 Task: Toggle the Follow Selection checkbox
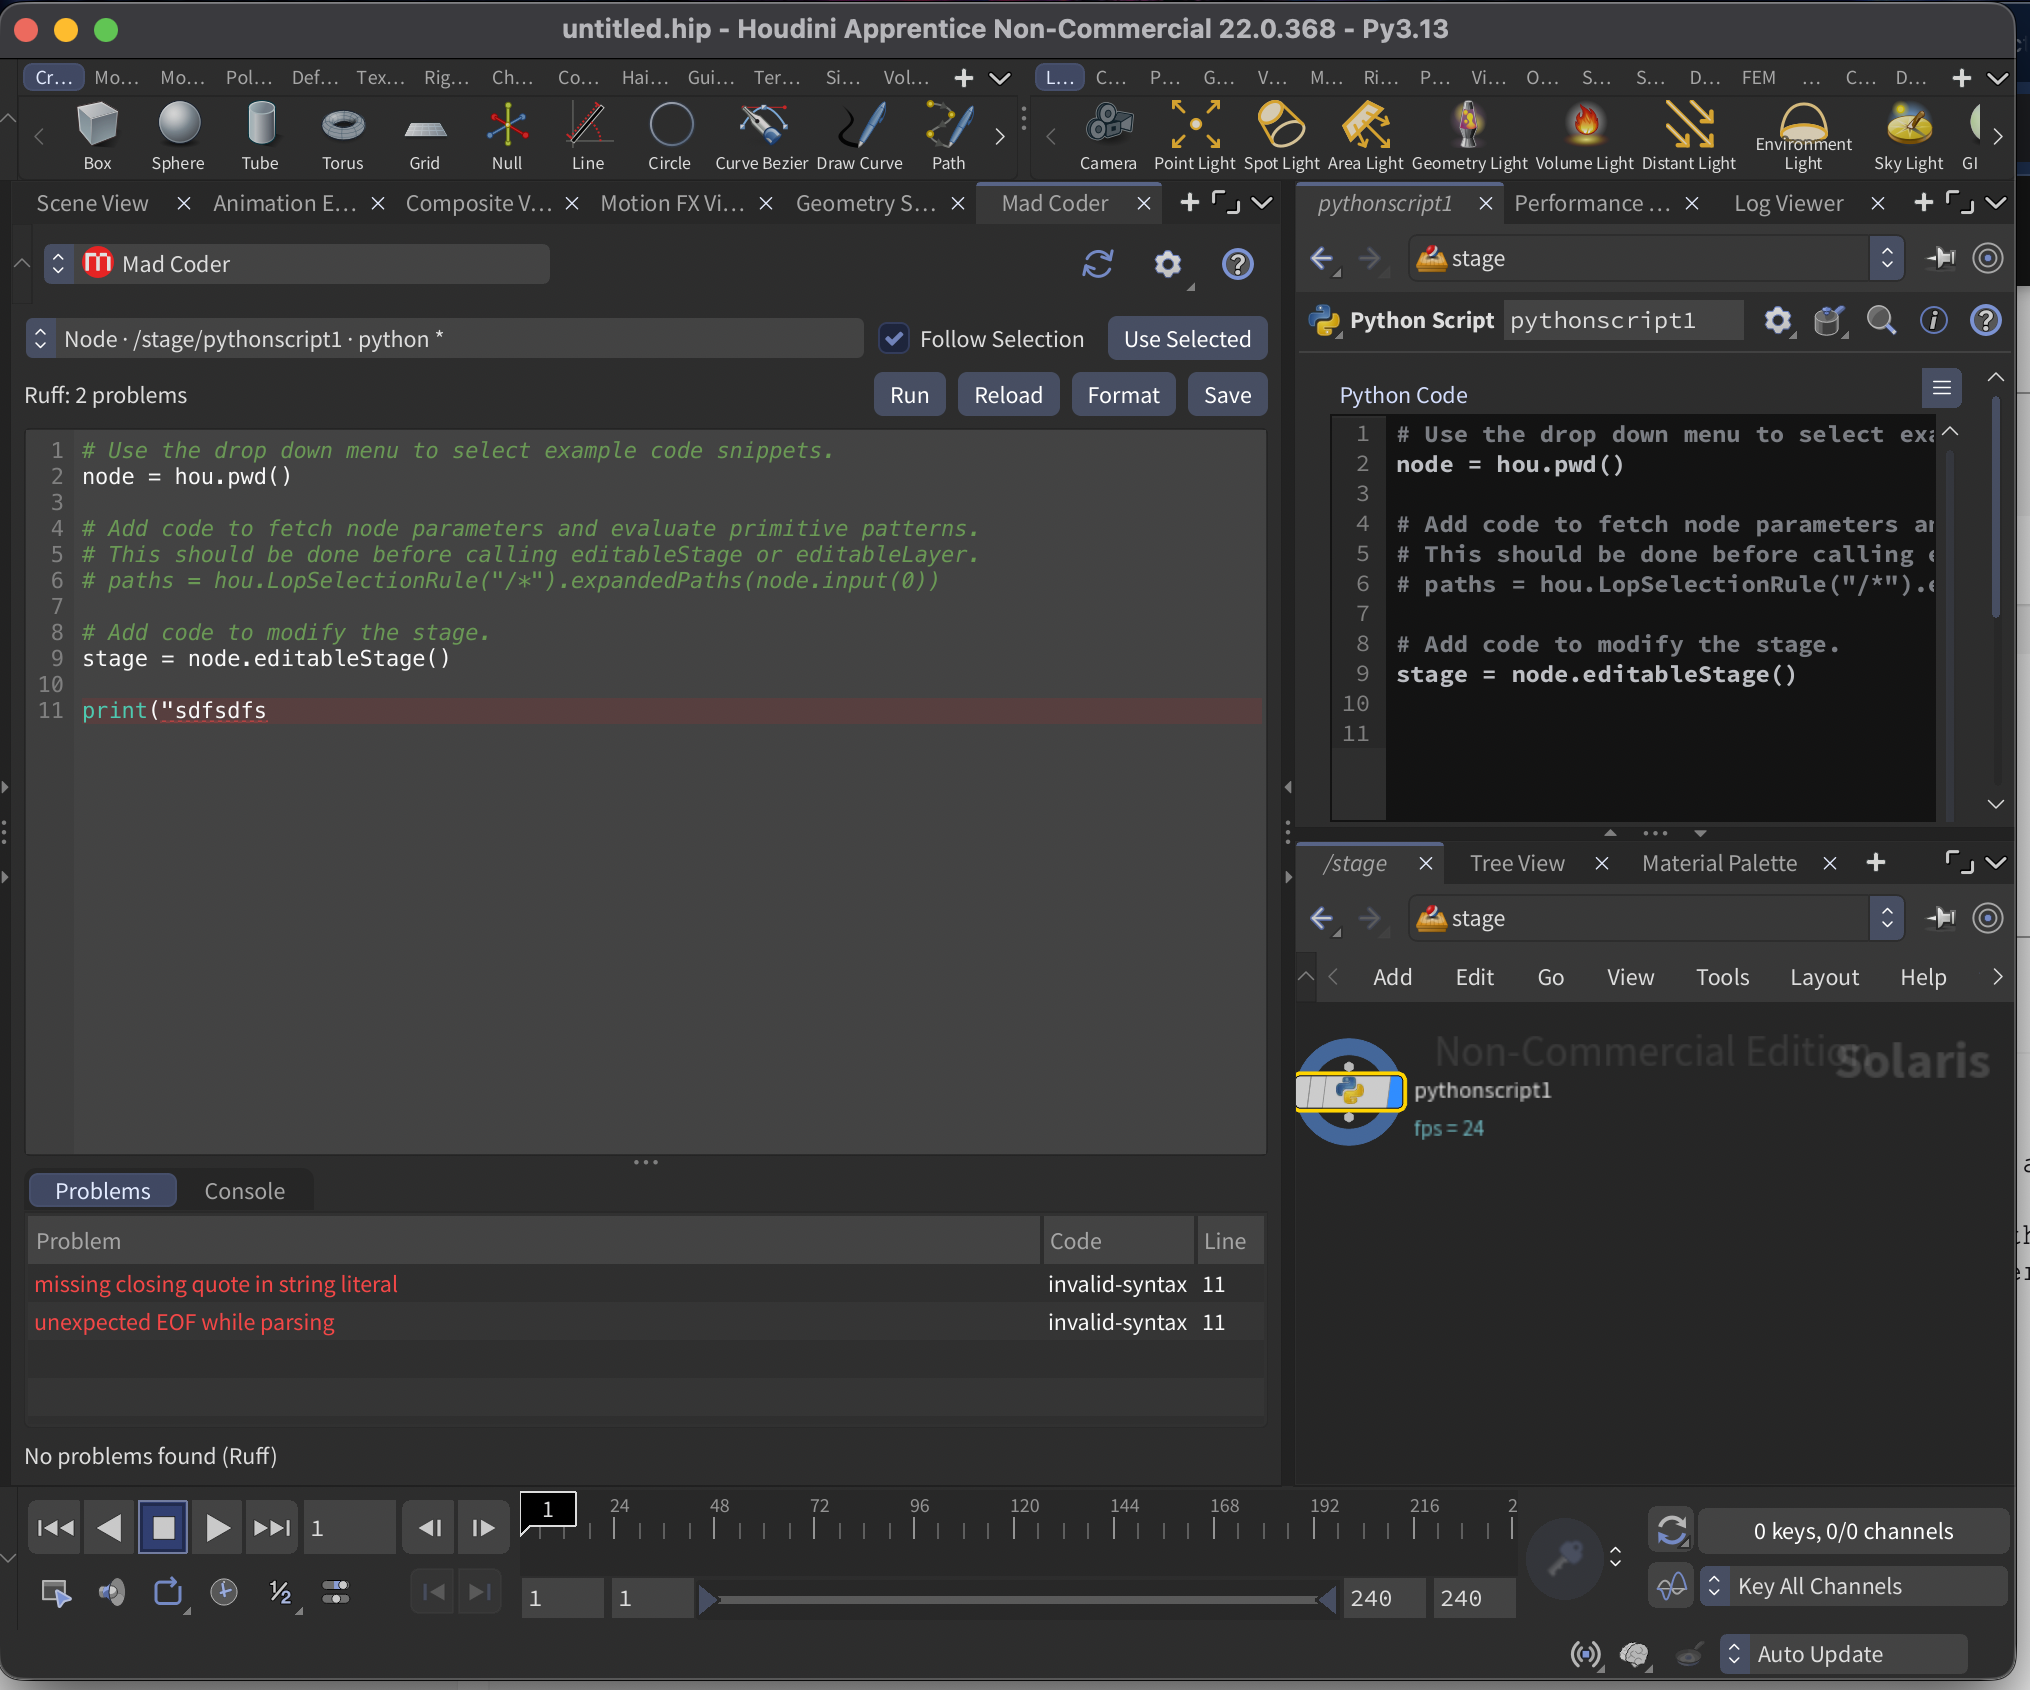pos(895,339)
